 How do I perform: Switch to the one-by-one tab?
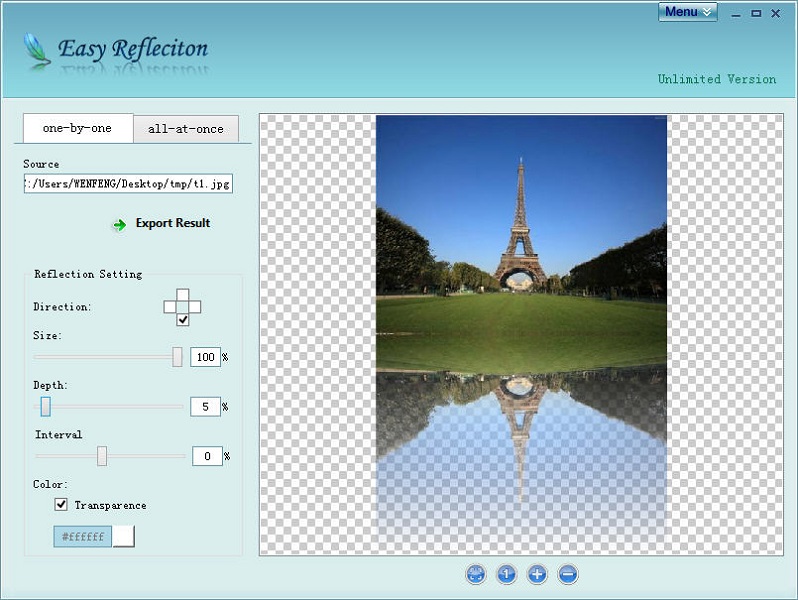pyautogui.click(x=78, y=128)
